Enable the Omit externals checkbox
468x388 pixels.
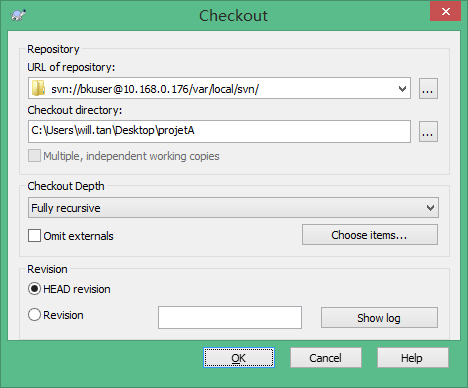pos(34,235)
